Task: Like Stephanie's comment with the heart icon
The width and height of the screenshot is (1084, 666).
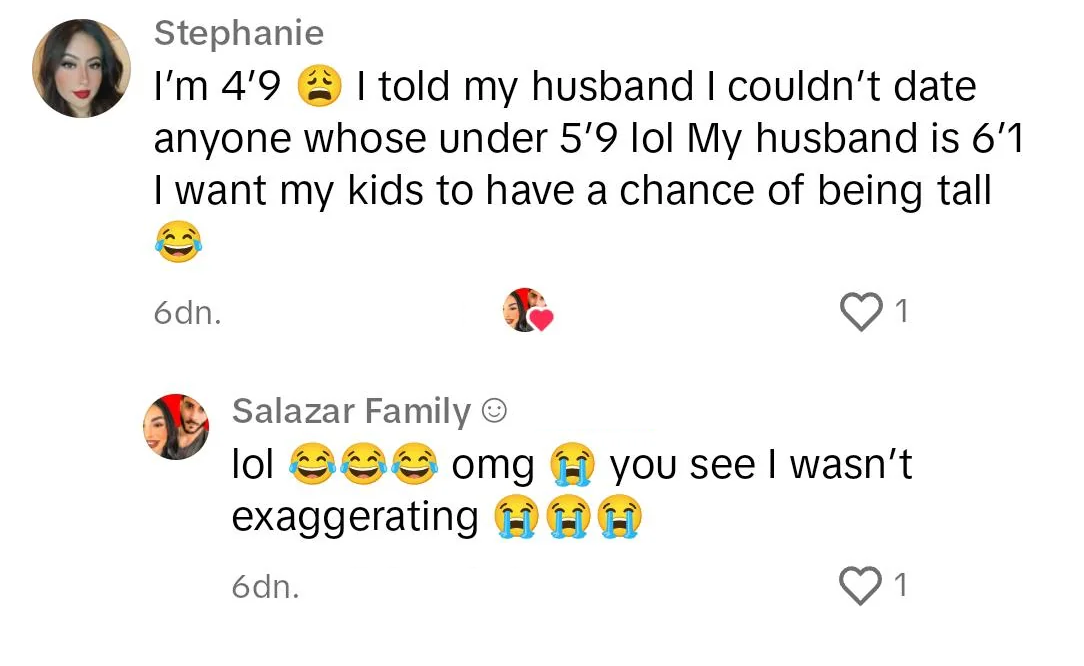Action: 861,312
